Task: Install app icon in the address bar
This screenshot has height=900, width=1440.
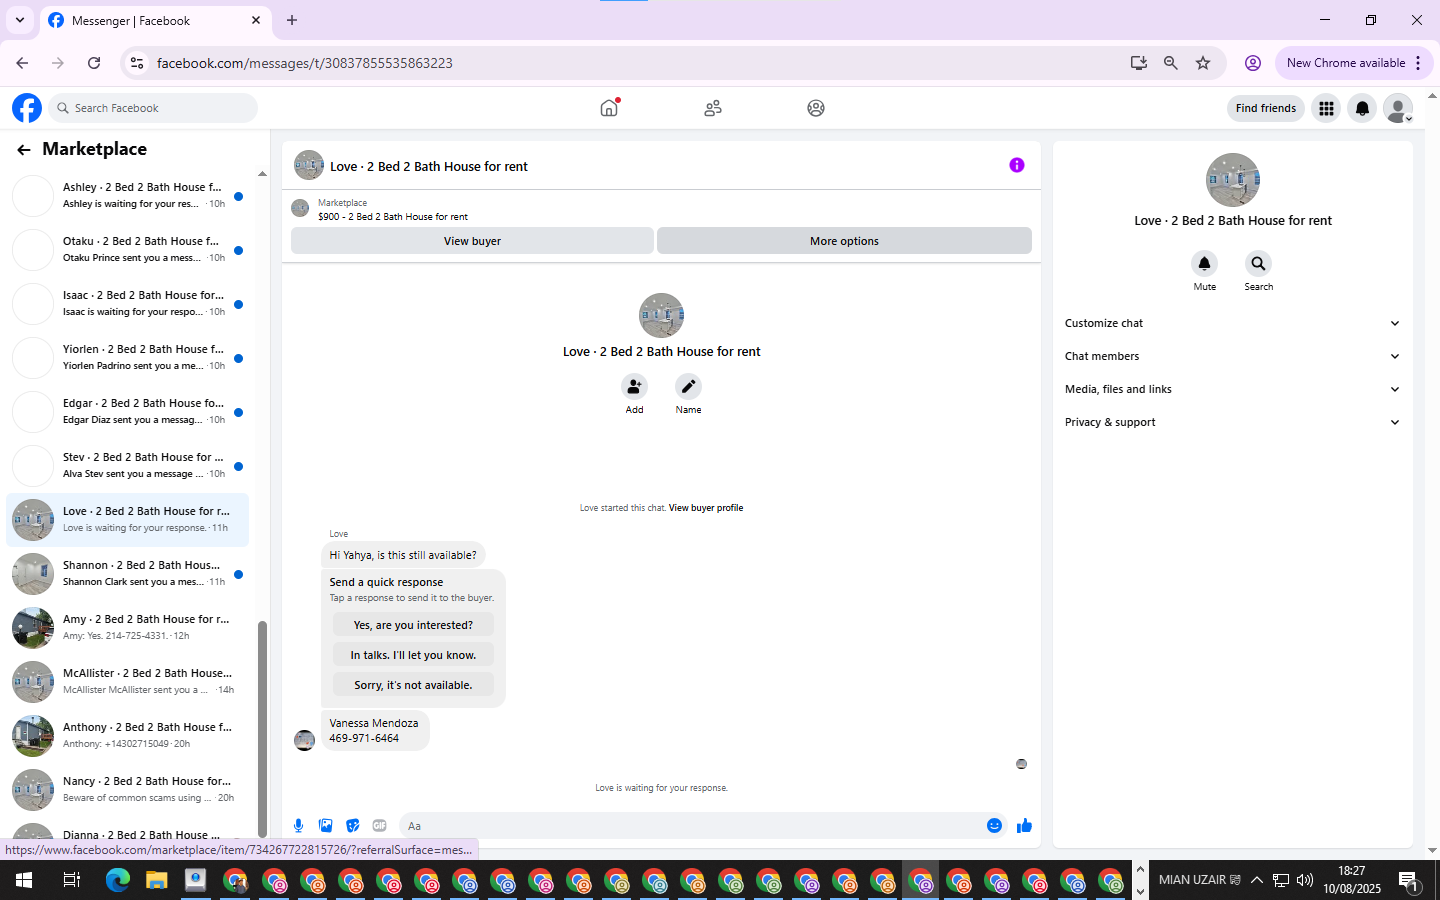Action: tap(1138, 63)
